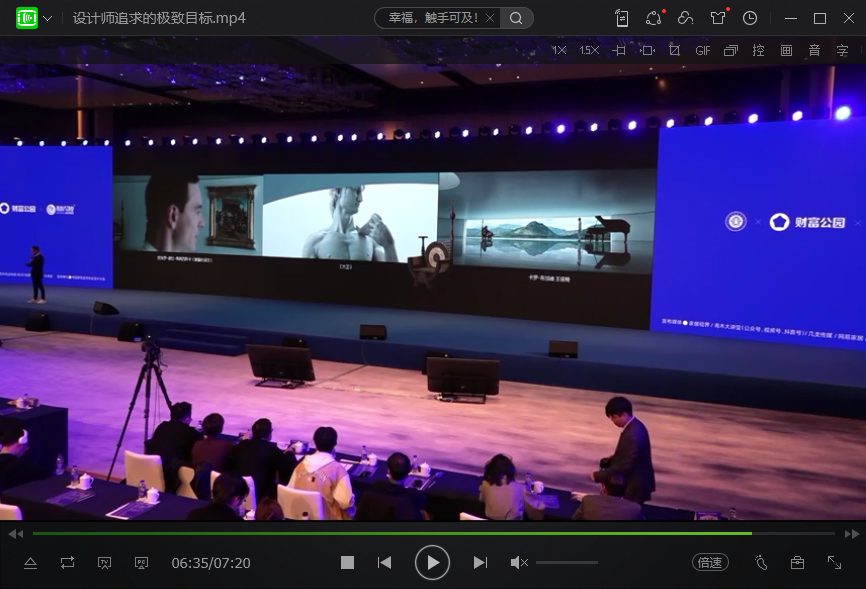Image resolution: width=866 pixels, height=589 pixels.
Task: Expand the main menu arrow beside the logo
Action: (49, 18)
